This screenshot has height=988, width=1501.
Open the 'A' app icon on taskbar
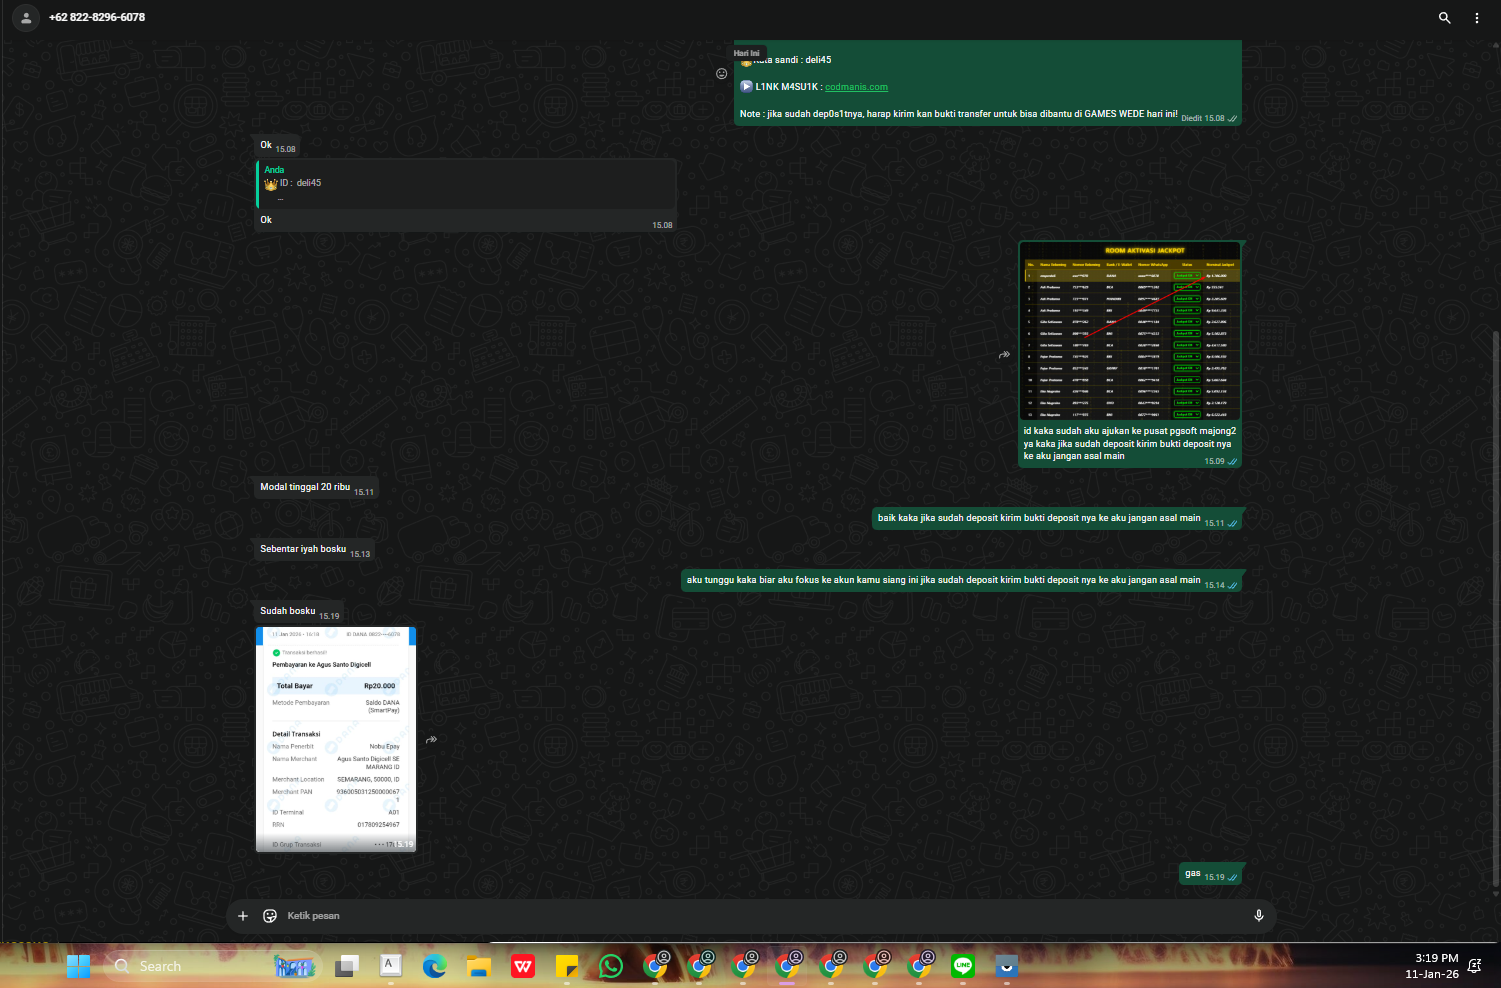point(391,965)
